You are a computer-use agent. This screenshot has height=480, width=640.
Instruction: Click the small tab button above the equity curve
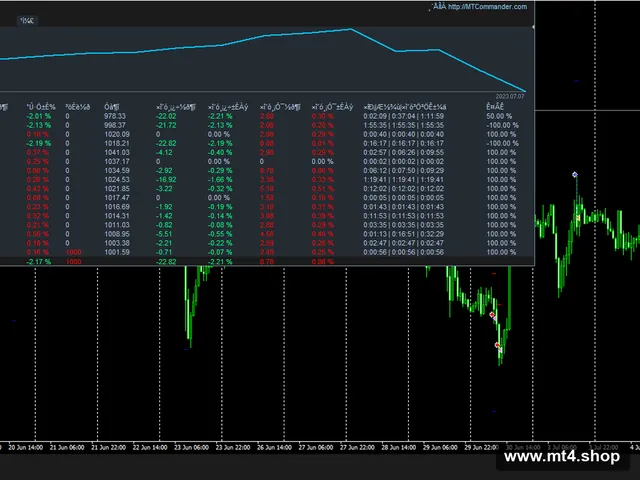click(x=28, y=21)
